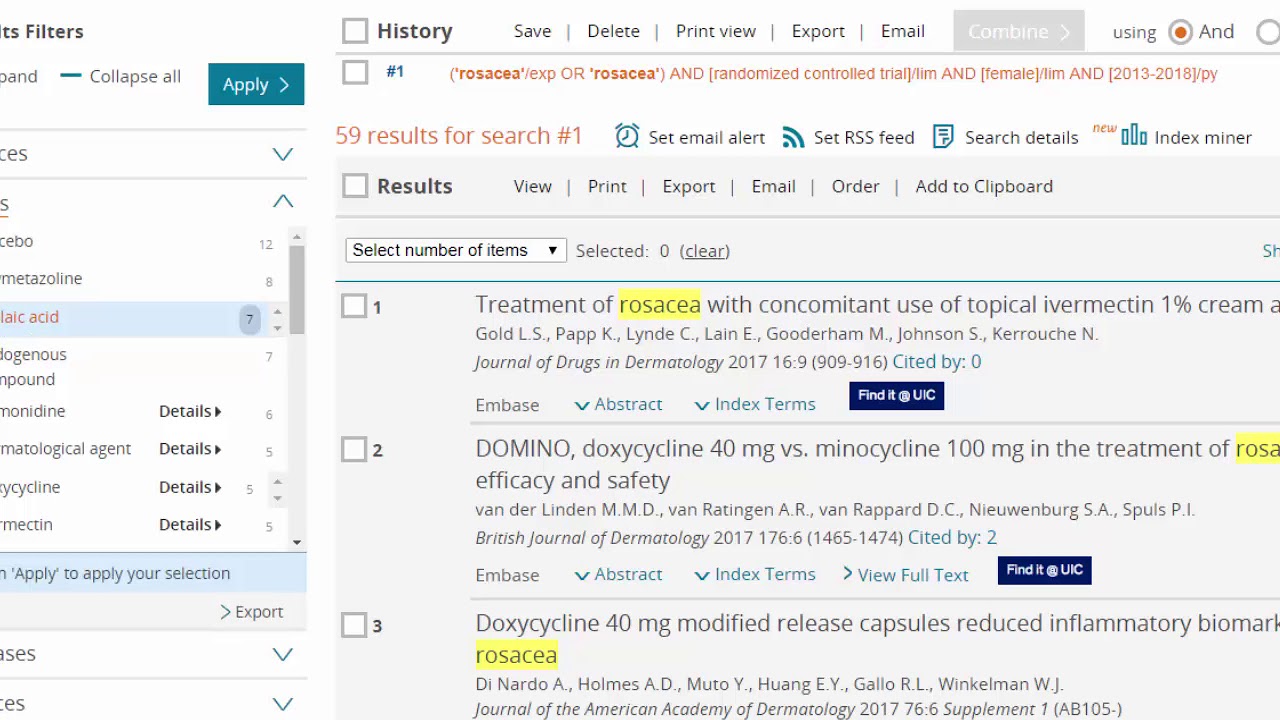Screen dimensions: 1280x720
Task: Click the search query text in history
Action: (x=833, y=73)
